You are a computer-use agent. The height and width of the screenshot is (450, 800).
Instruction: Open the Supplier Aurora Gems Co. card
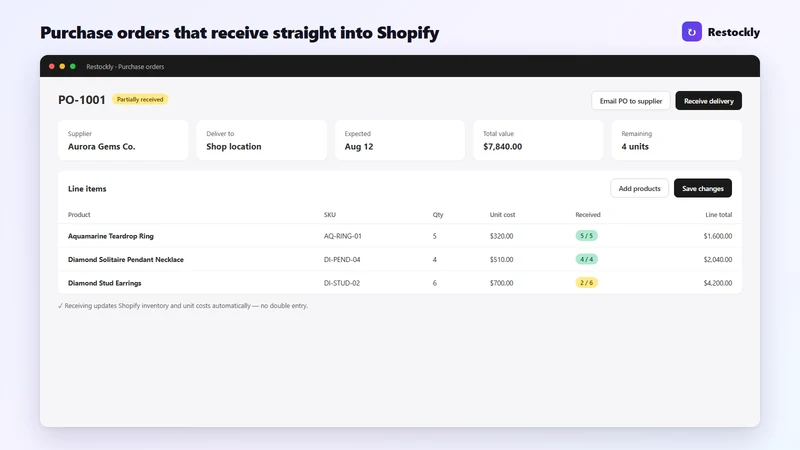(123, 140)
